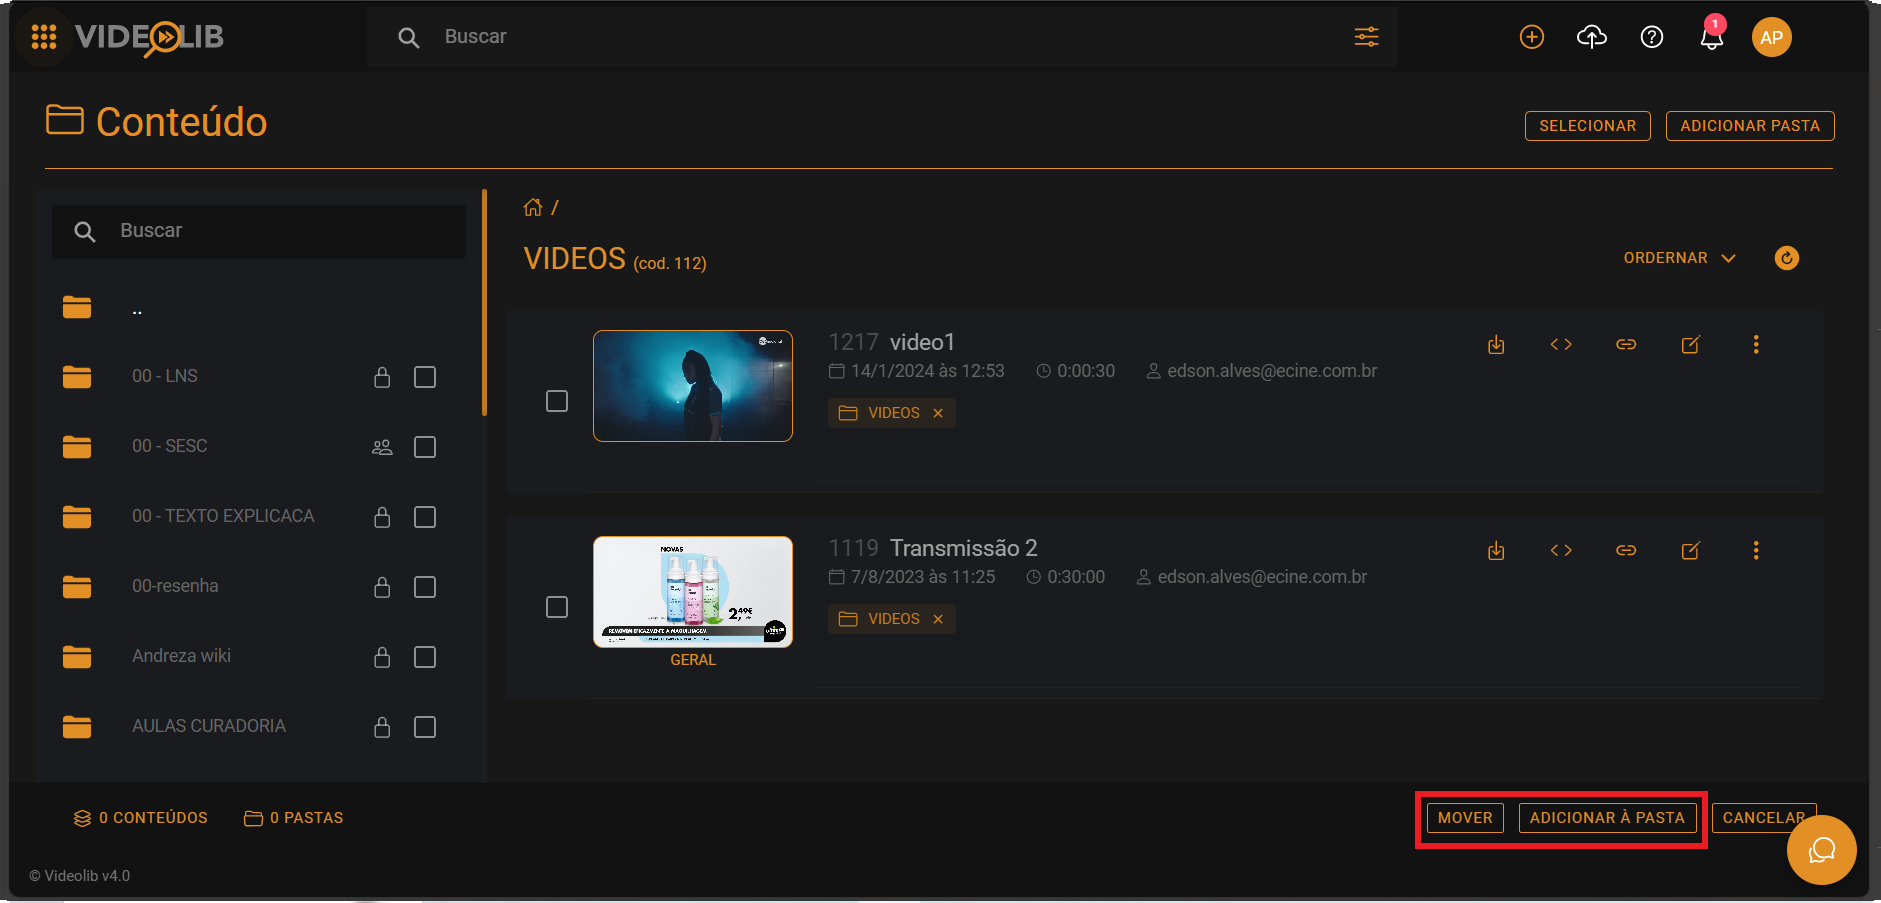1881x903 pixels.
Task: Download video1 using download icon
Action: 1496,344
